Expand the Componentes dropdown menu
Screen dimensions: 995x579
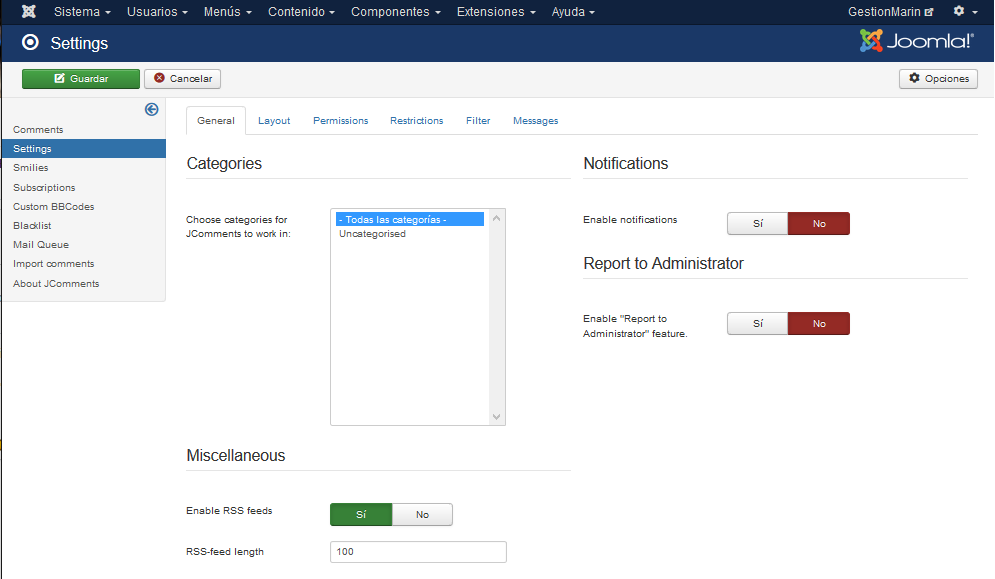pyautogui.click(x=396, y=12)
